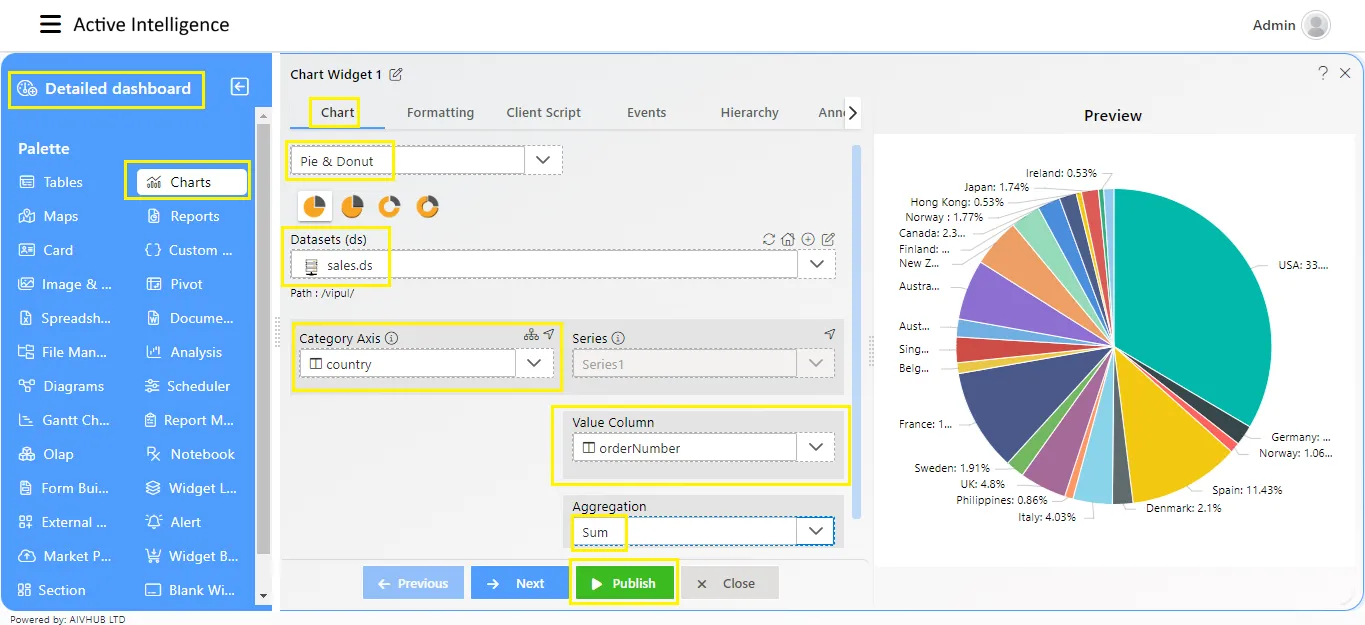Select the thick donut chart style
Screen dimensions: 1365x625
click(x=427, y=206)
